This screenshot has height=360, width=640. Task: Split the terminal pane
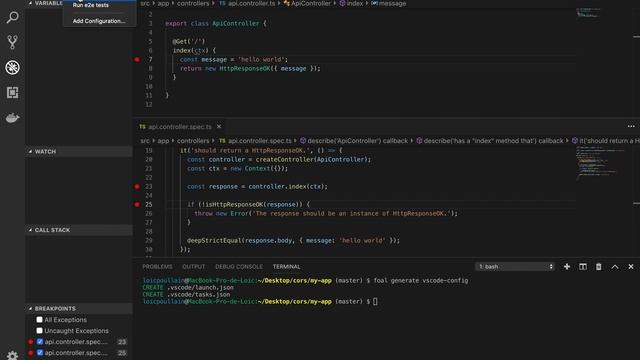tap(582, 267)
